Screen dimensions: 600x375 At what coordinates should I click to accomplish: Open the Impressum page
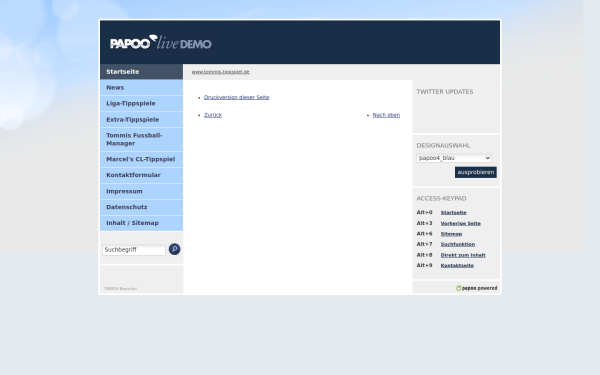(x=142, y=191)
